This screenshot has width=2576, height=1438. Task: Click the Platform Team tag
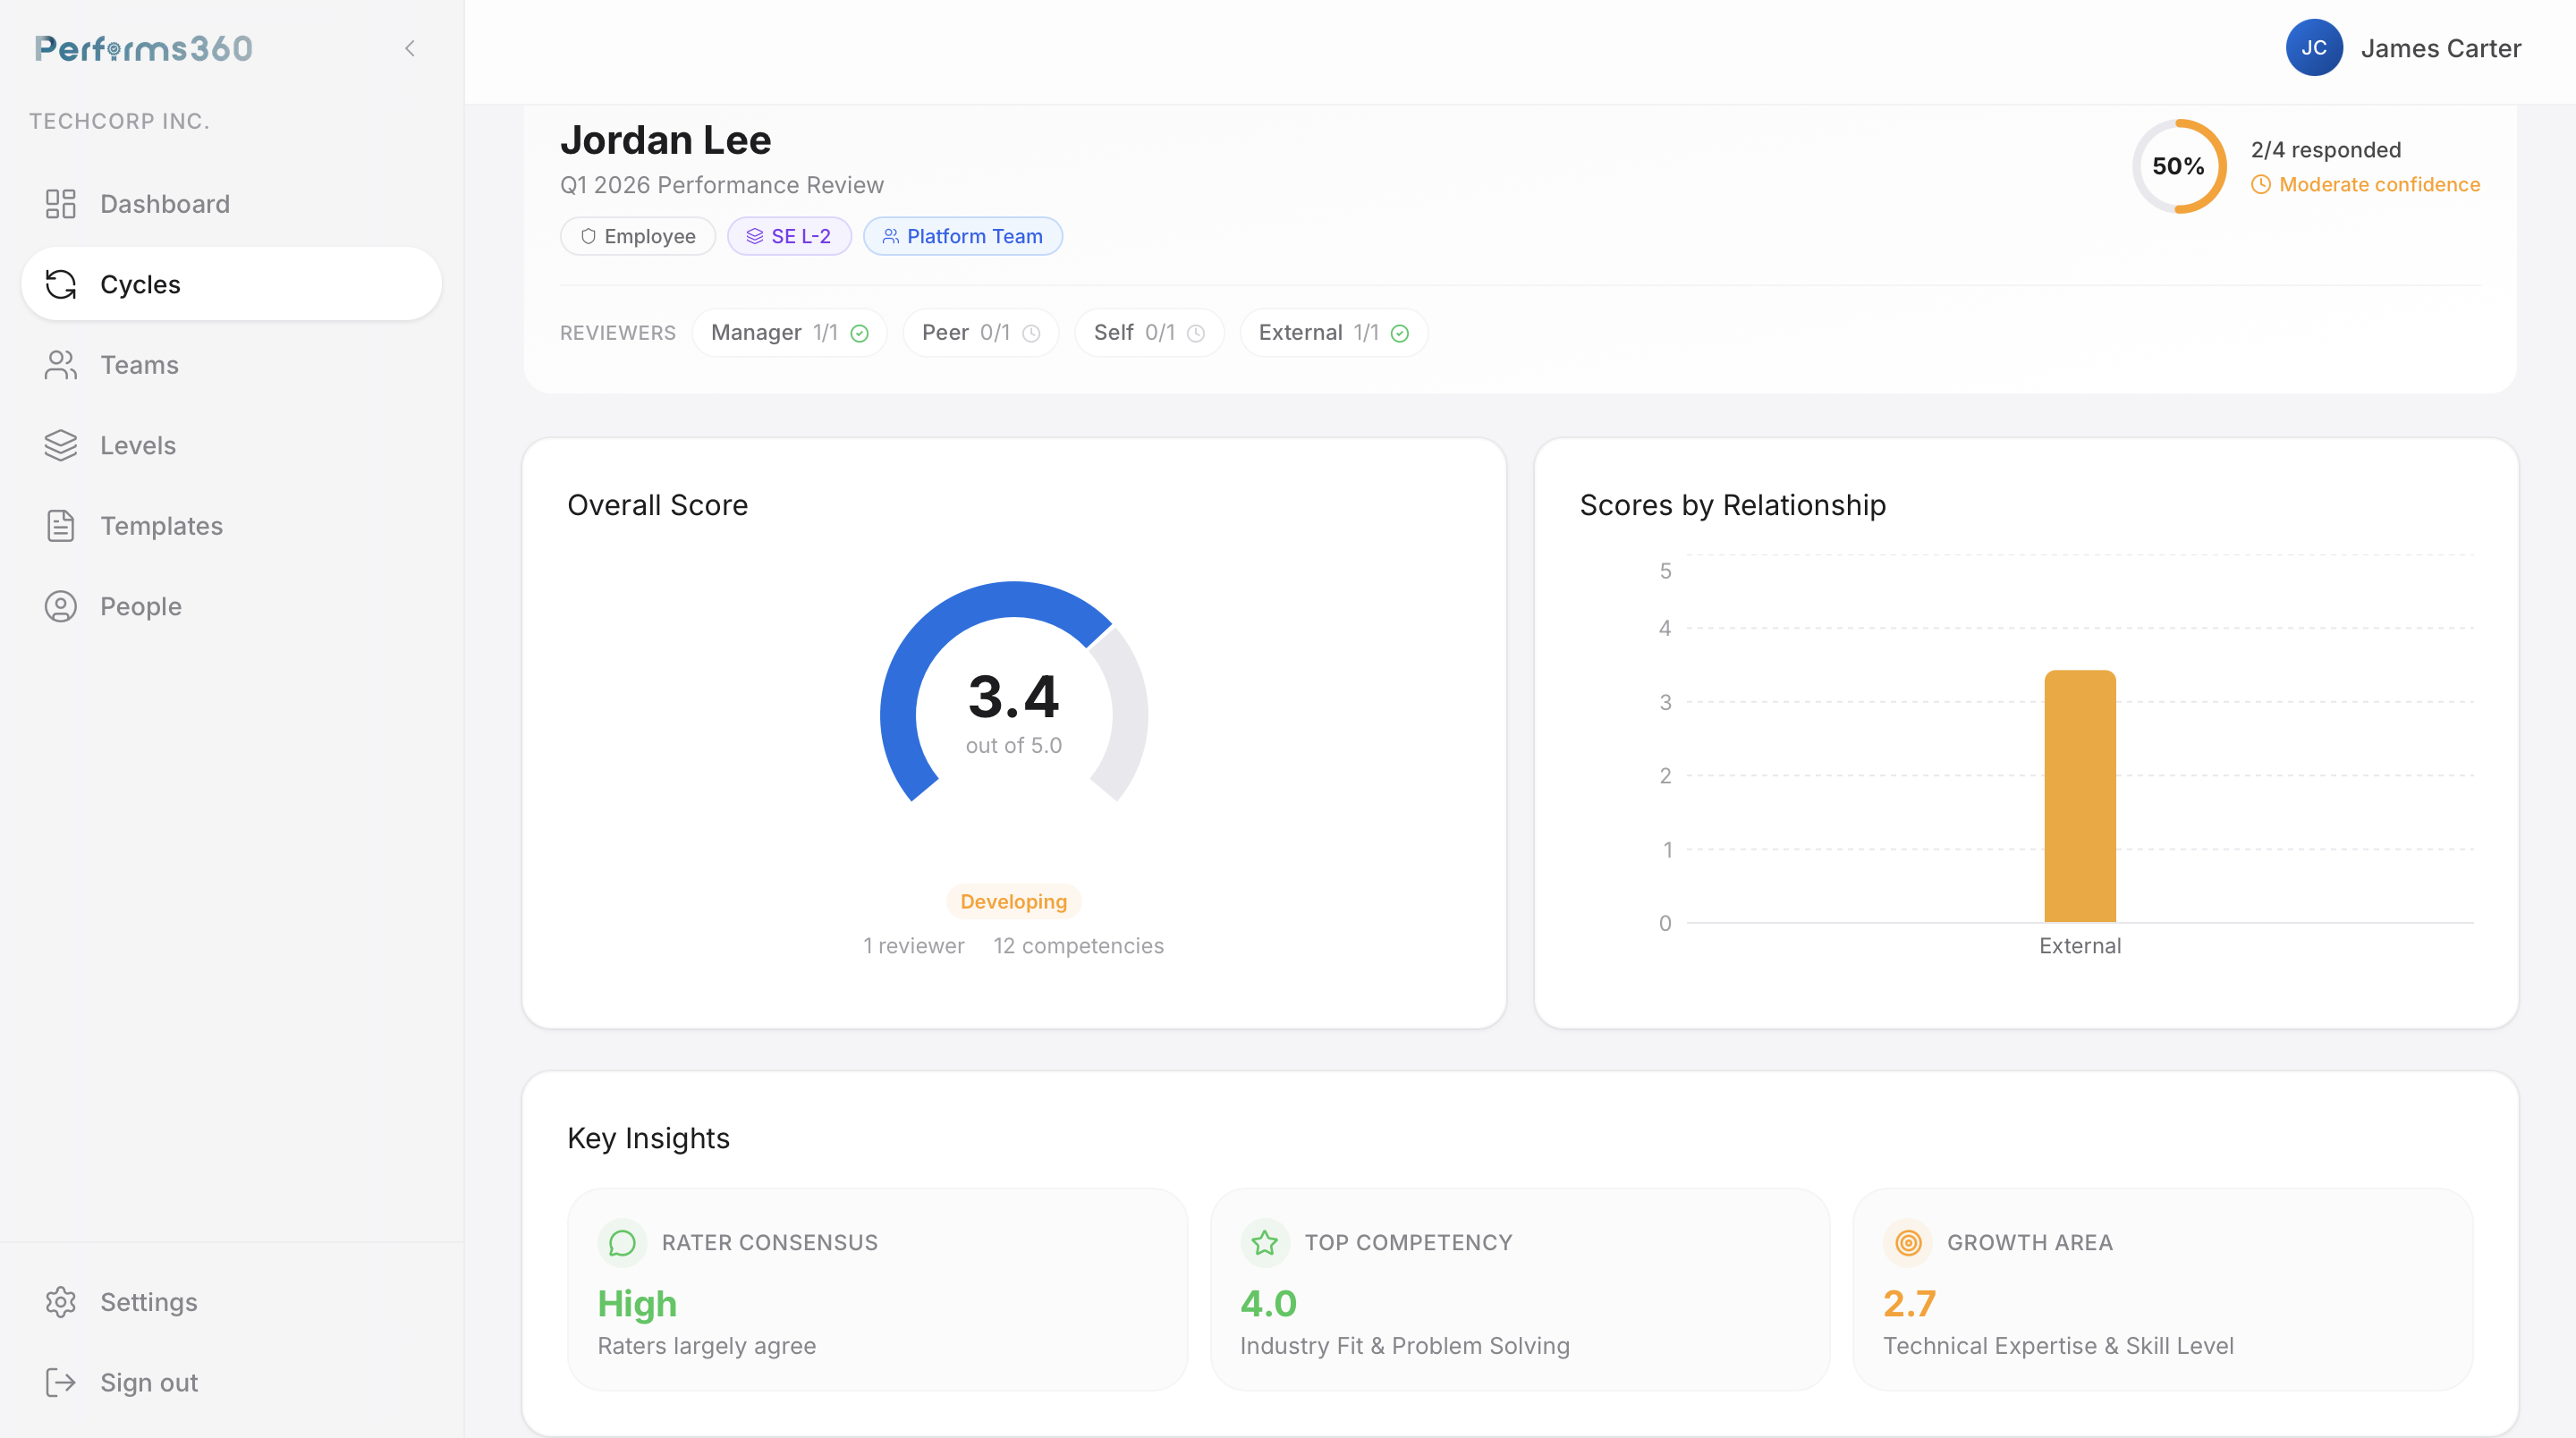pyautogui.click(x=962, y=236)
